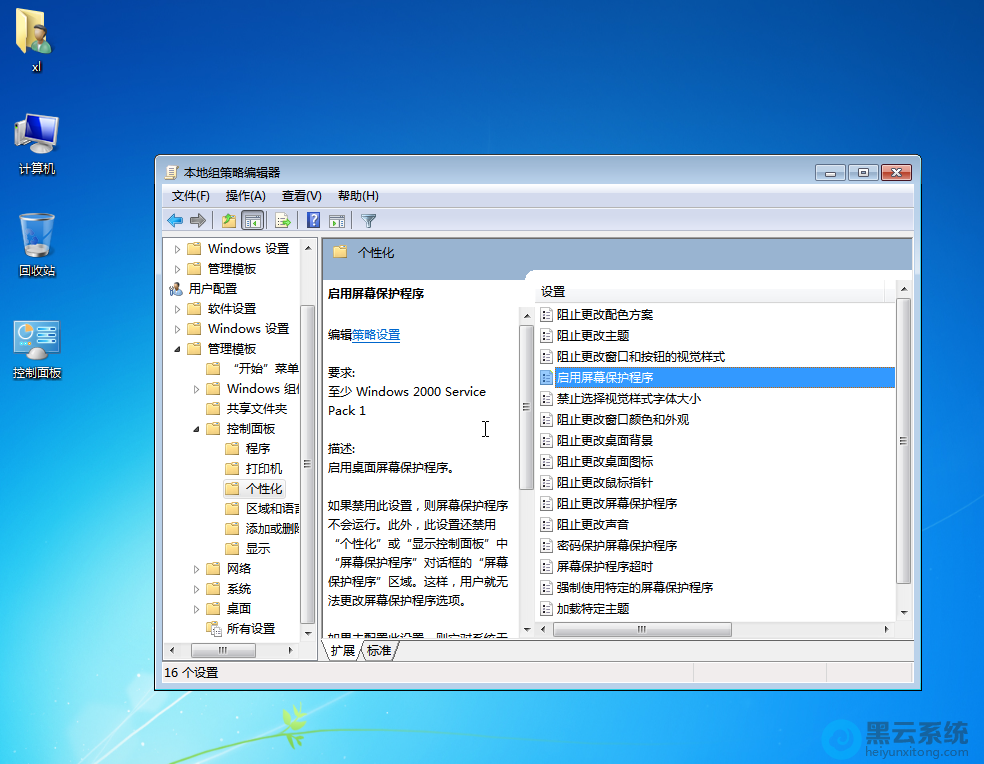Collapse the 控制面板 tree node
This screenshot has width=984, height=764.
[x=197, y=429]
